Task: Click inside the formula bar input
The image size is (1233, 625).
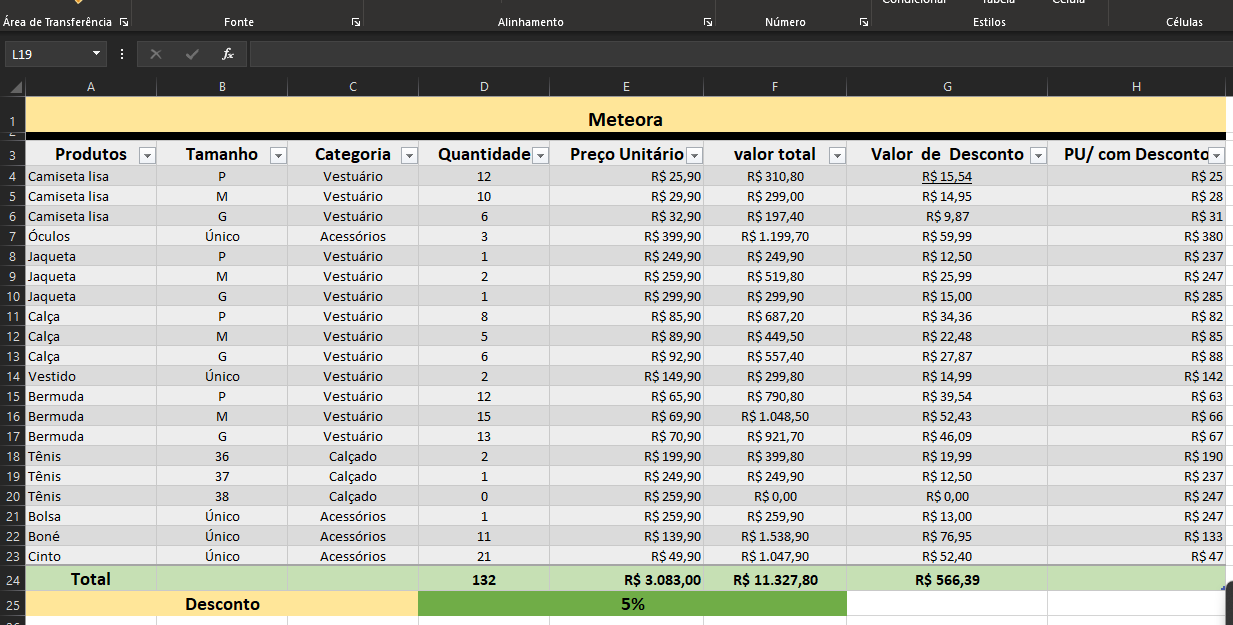Action: [x=740, y=54]
